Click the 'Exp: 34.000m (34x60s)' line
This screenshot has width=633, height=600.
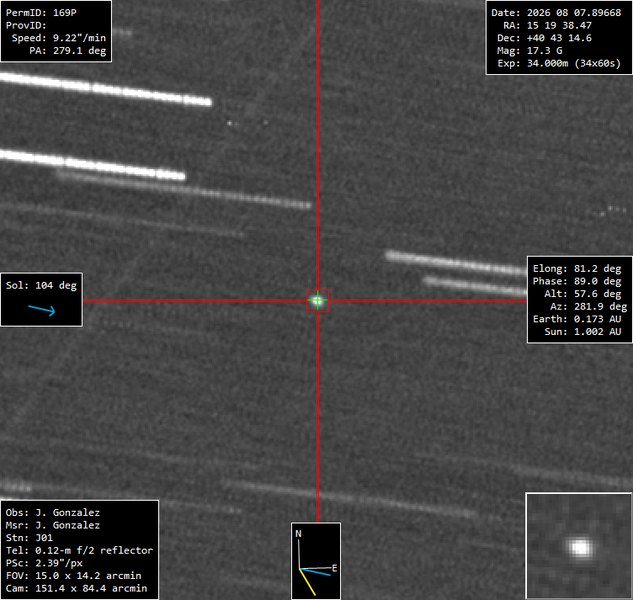click(x=559, y=63)
